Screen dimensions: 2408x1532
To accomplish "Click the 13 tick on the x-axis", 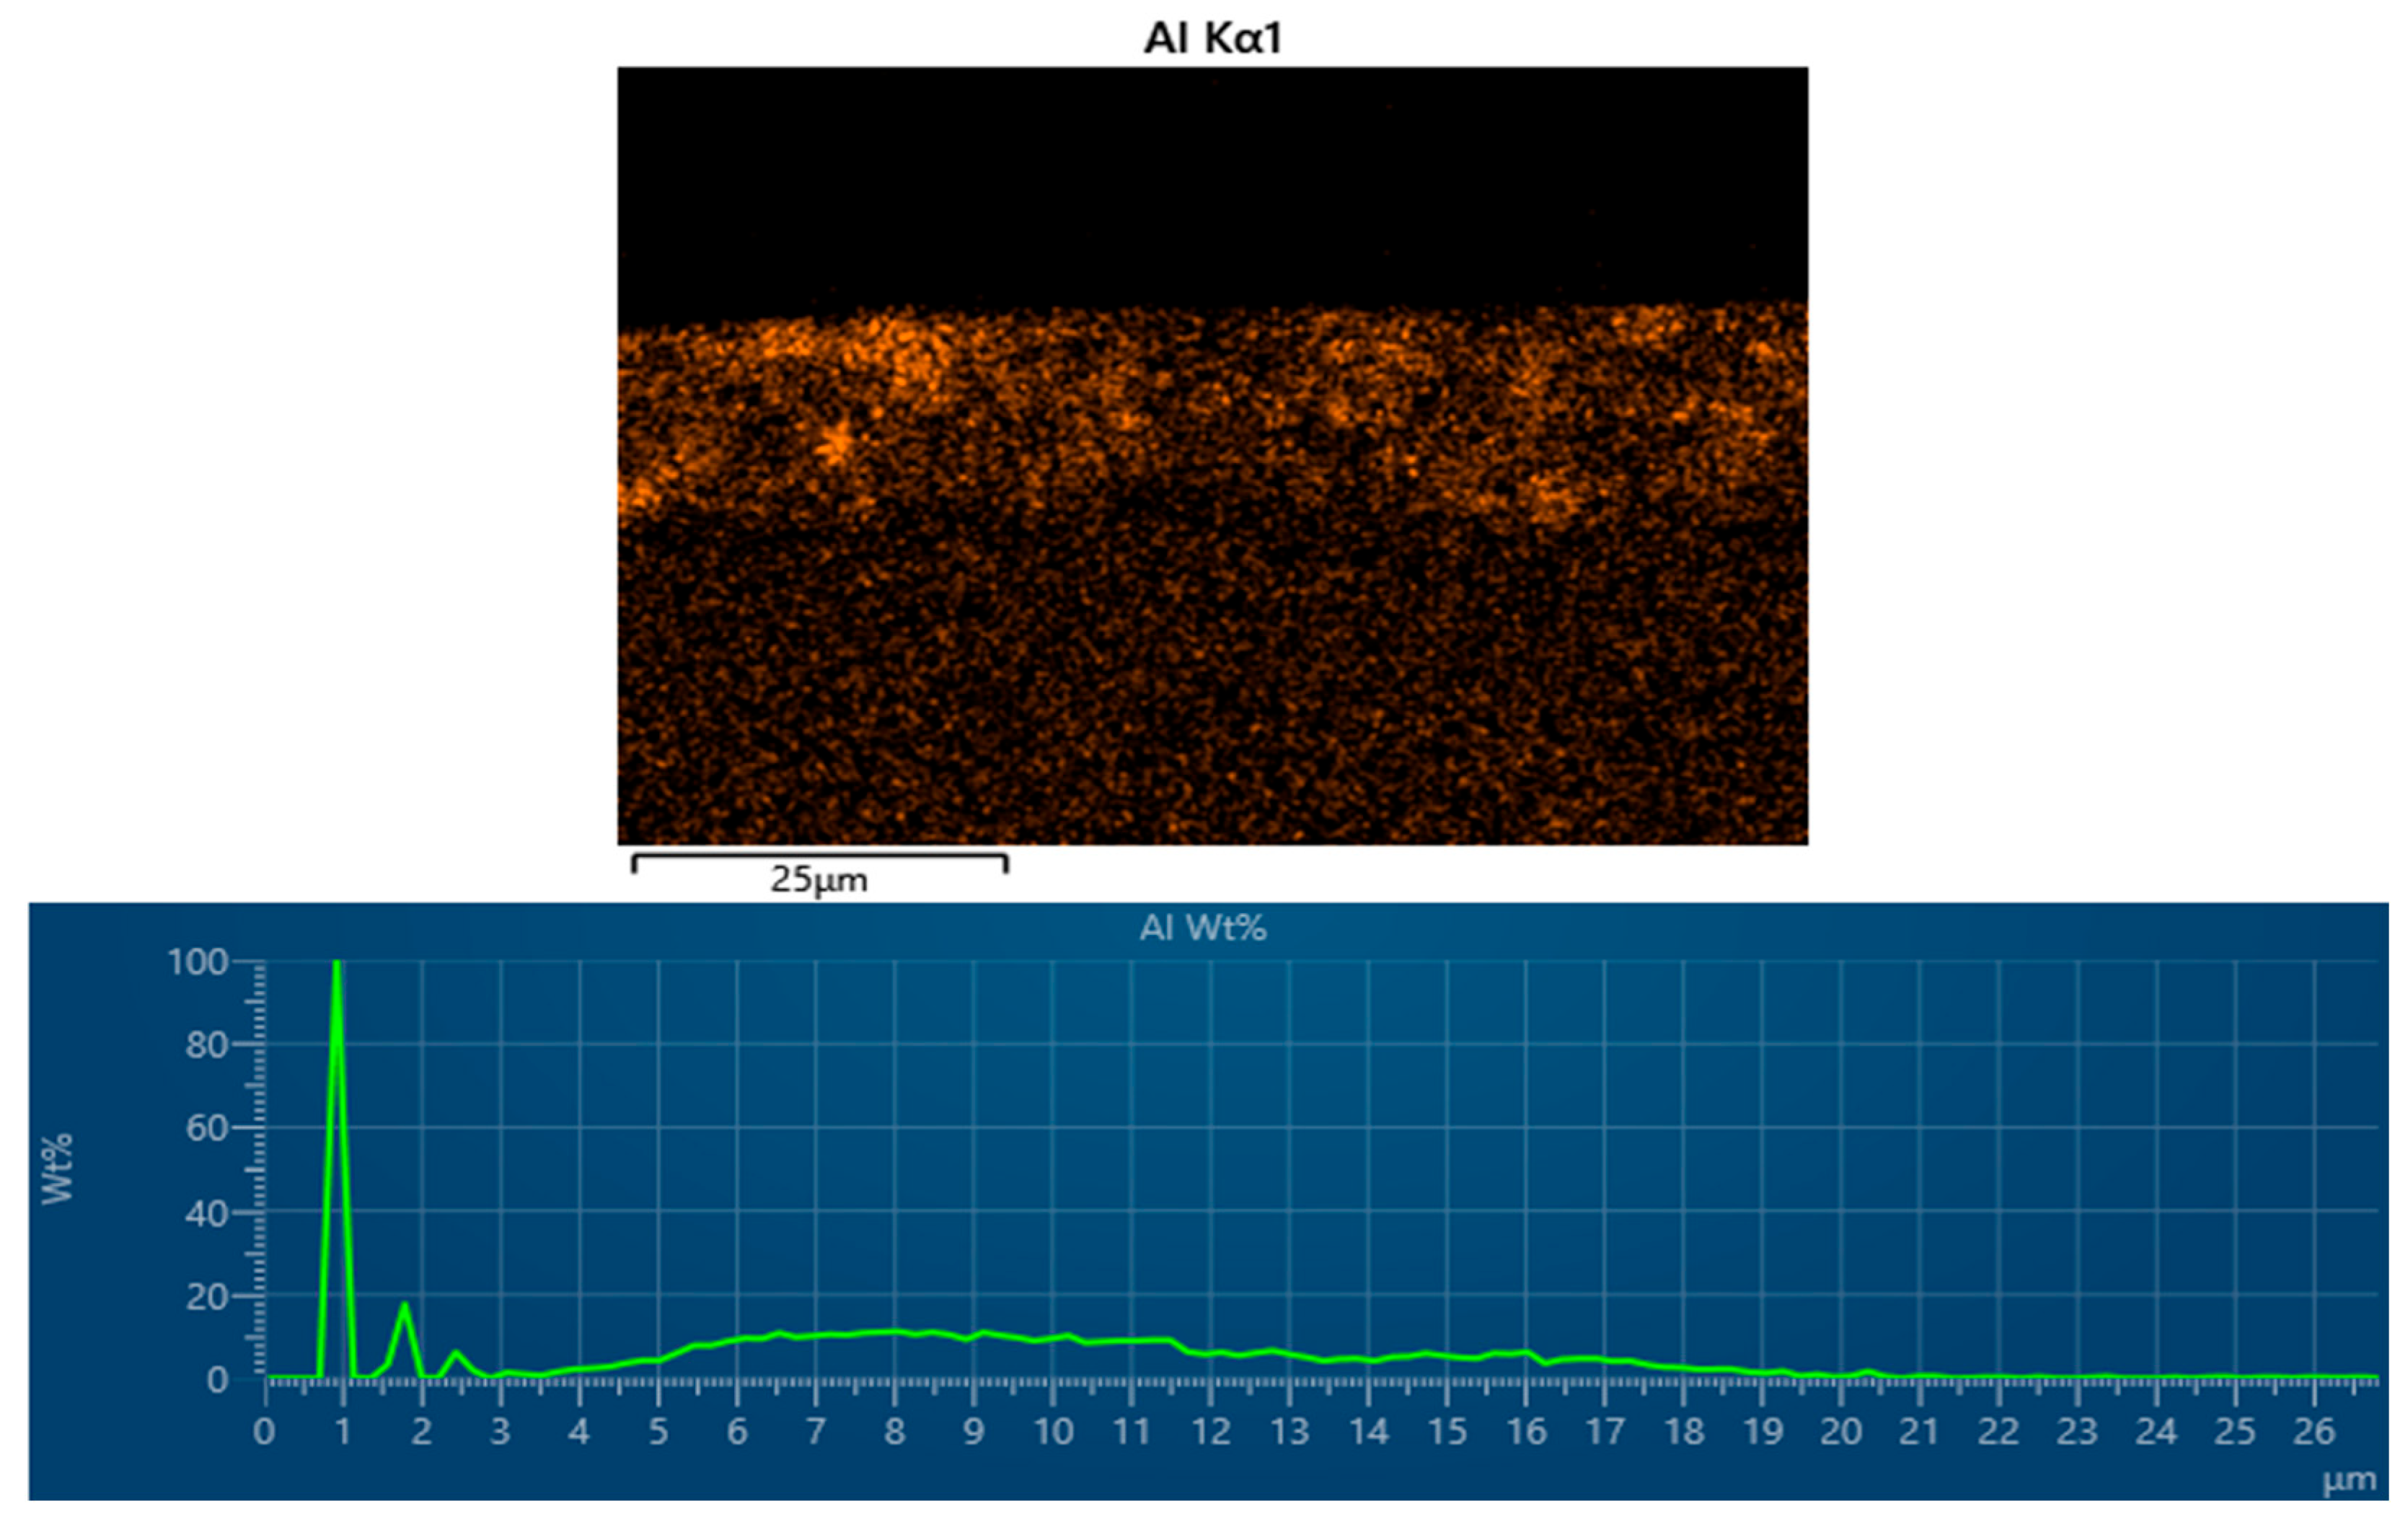I will click(1289, 1432).
